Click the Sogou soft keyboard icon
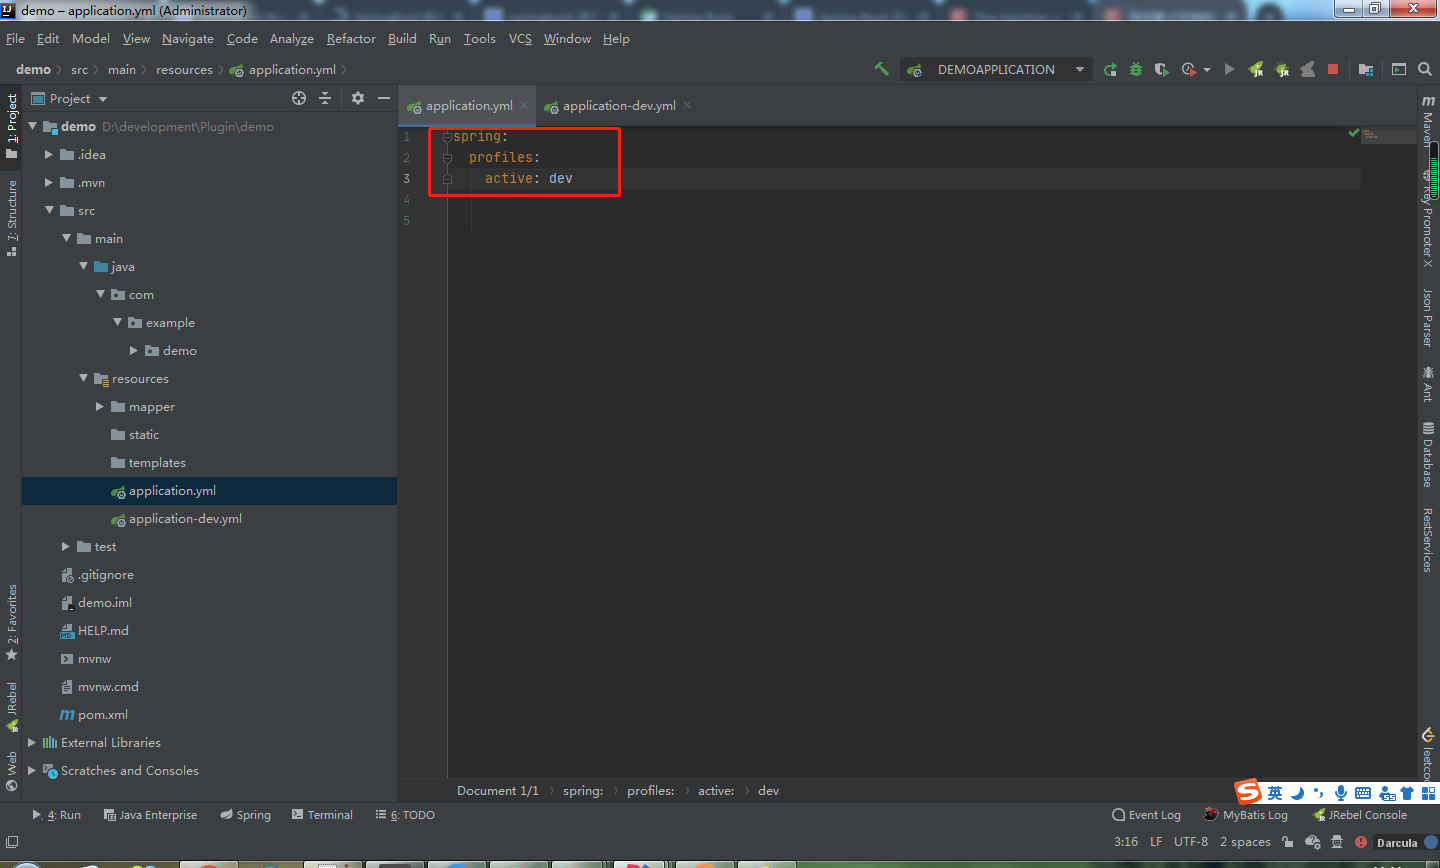1440x868 pixels. click(1363, 793)
